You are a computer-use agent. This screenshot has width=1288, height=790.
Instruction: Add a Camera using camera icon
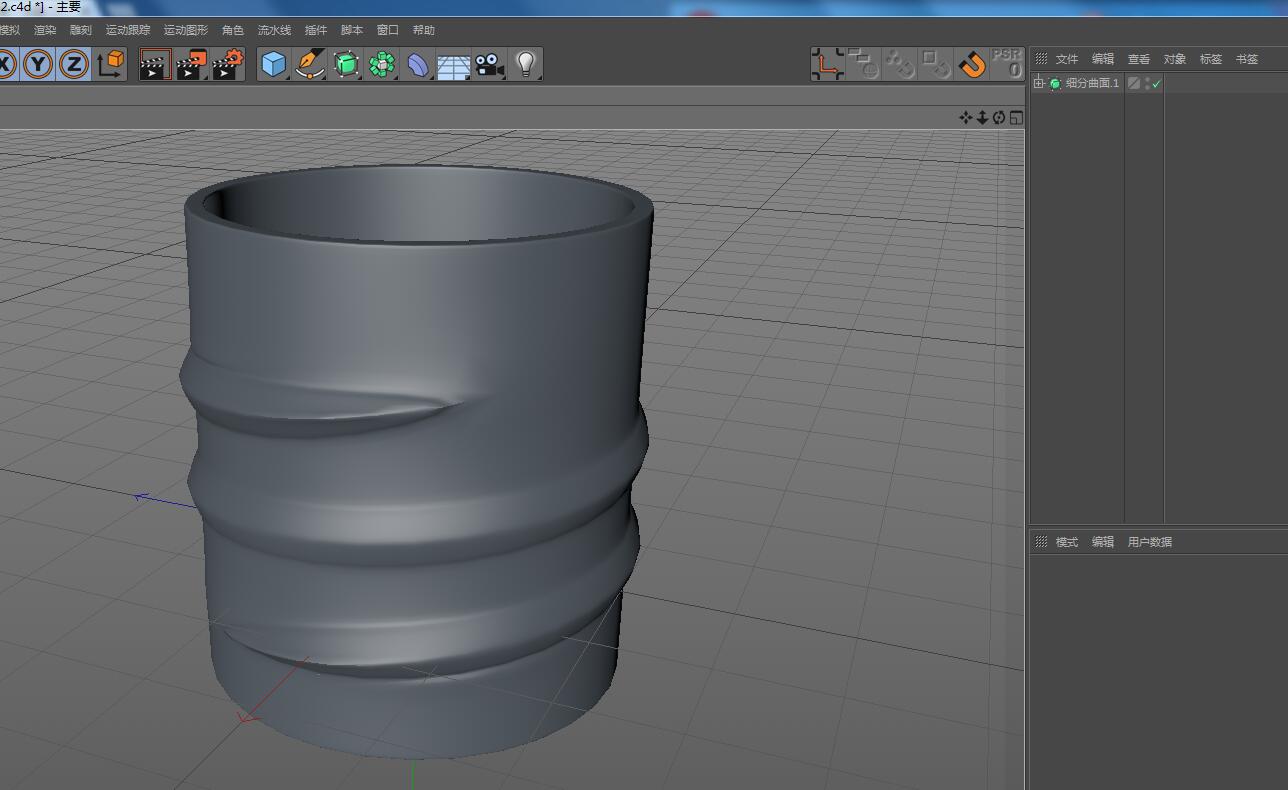[489, 65]
